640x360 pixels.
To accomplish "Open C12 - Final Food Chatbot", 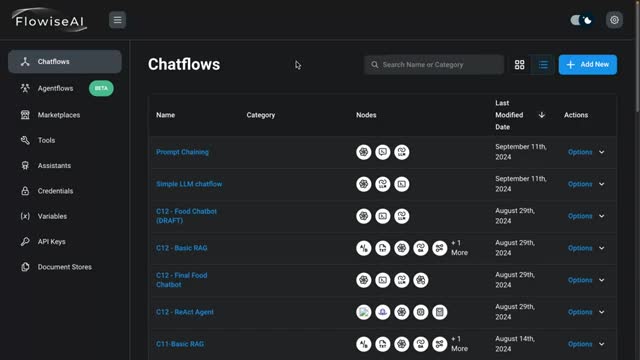I will (x=182, y=280).
